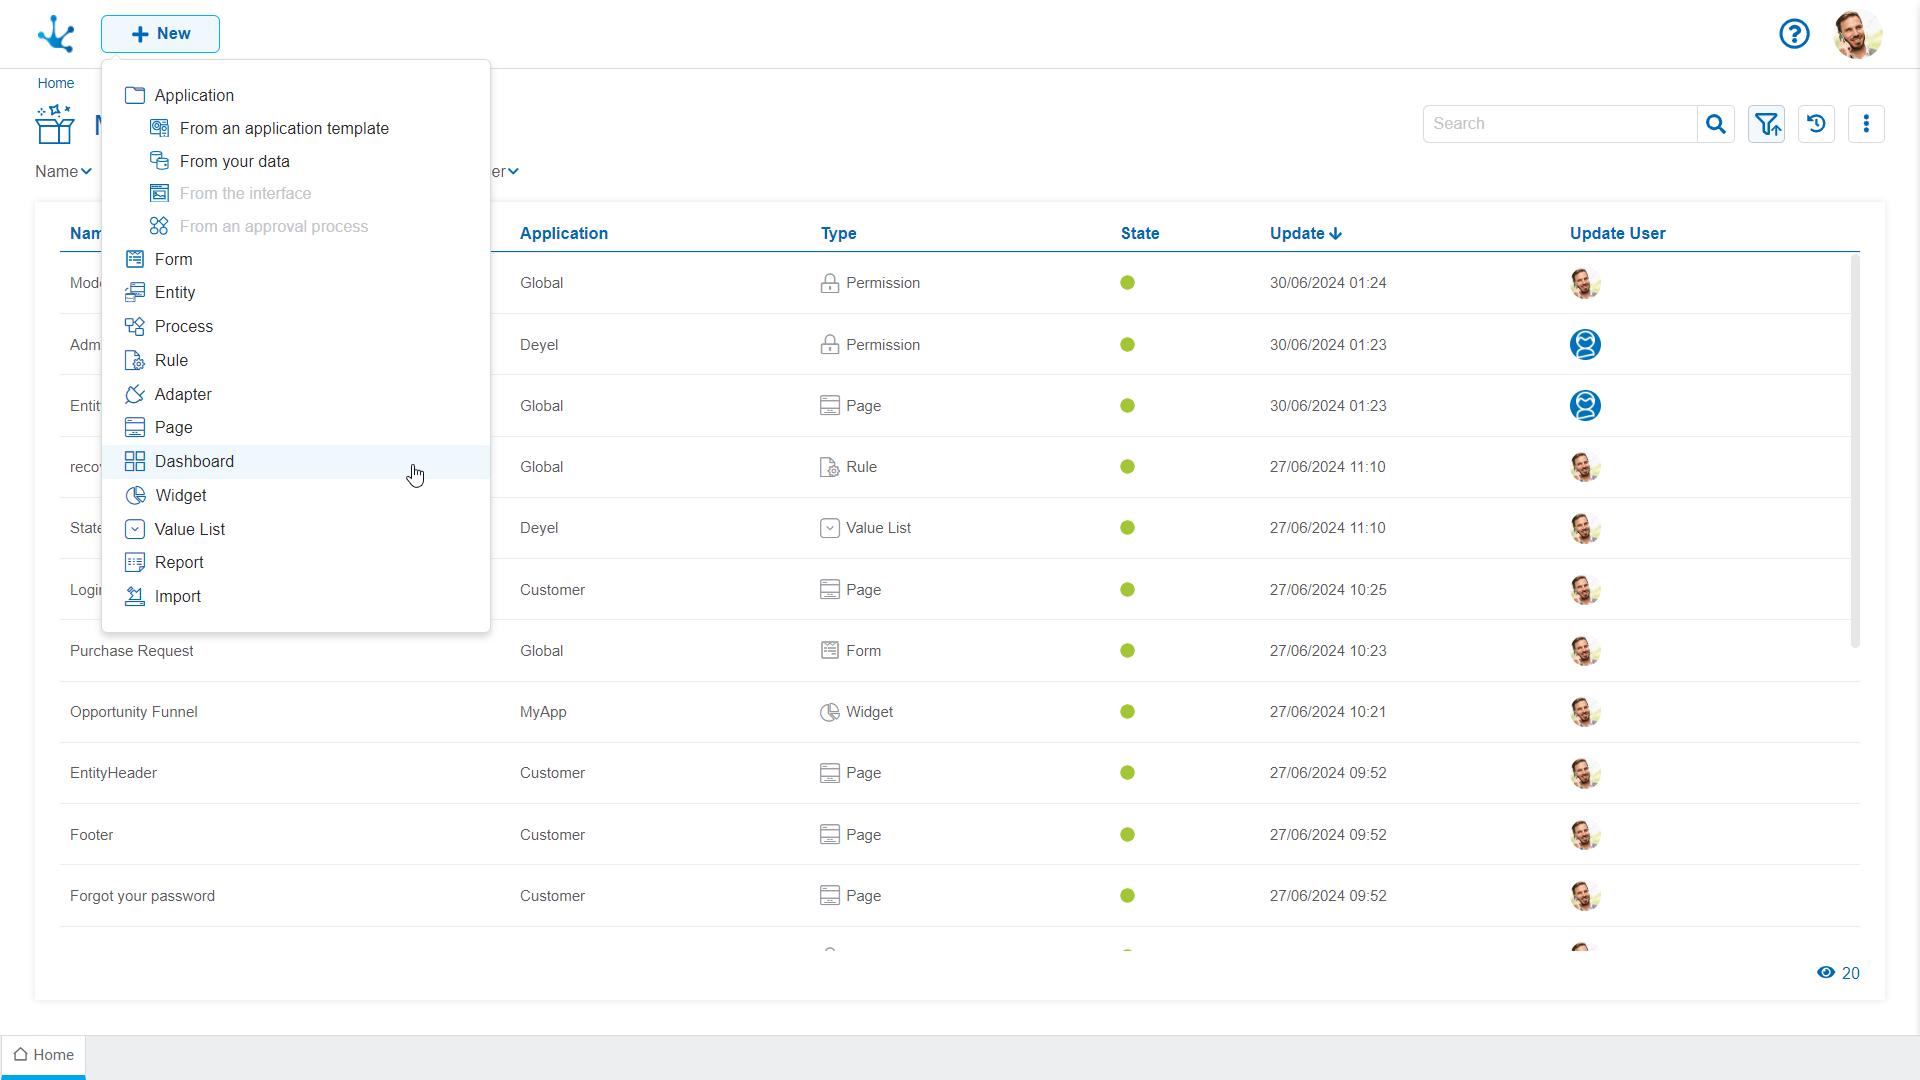Click the green state dot for Footer
This screenshot has height=1080, width=1920.
pyautogui.click(x=1127, y=835)
